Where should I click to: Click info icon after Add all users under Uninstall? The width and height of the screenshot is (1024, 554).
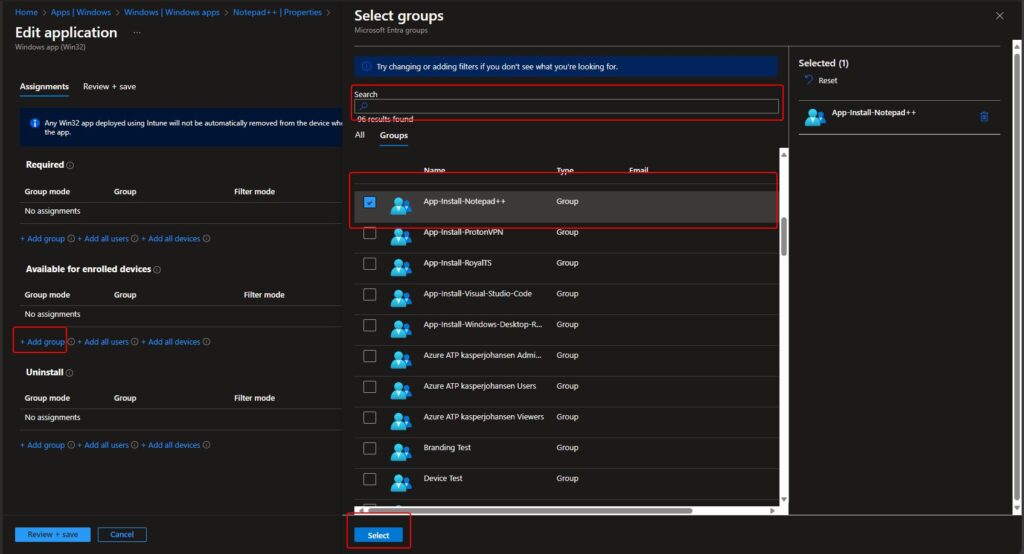135,445
